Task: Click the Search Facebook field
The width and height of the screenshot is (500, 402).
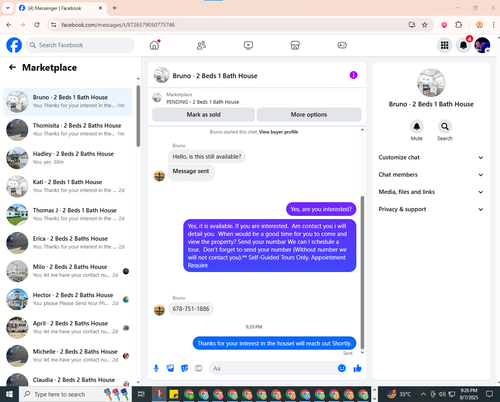Action: 80,45
